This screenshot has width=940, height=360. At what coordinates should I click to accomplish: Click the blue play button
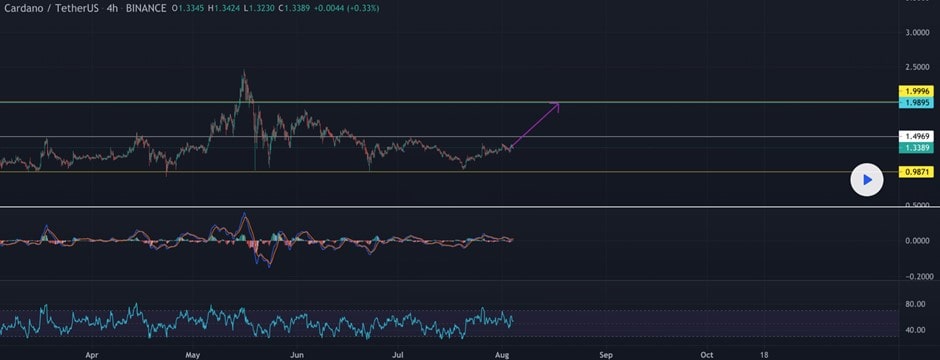click(866, 180)
